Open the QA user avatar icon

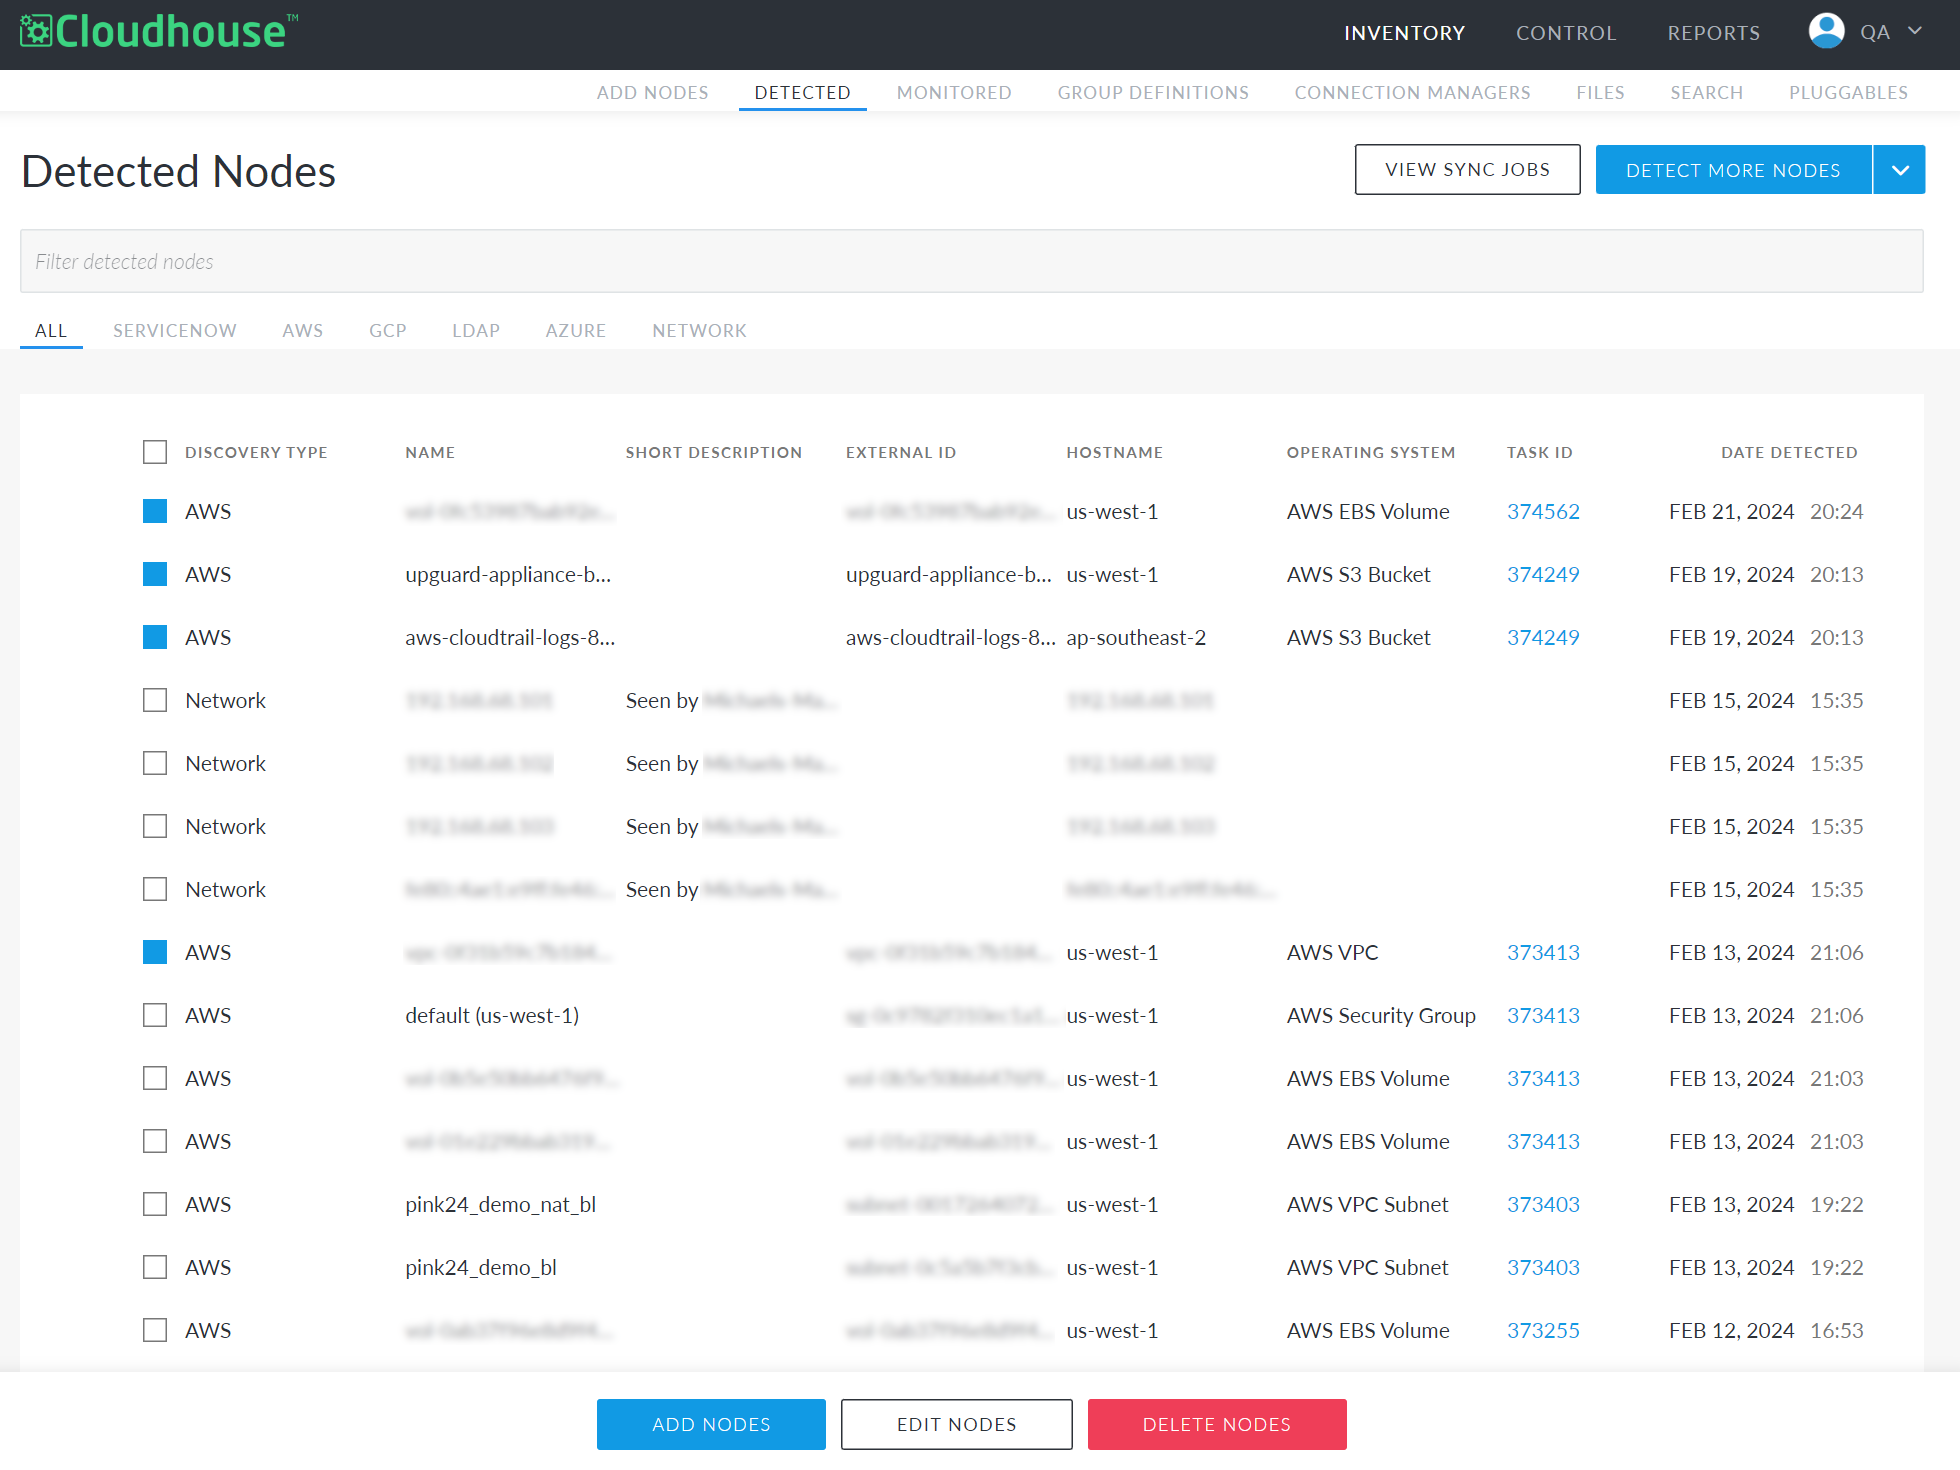[1826, 31]
